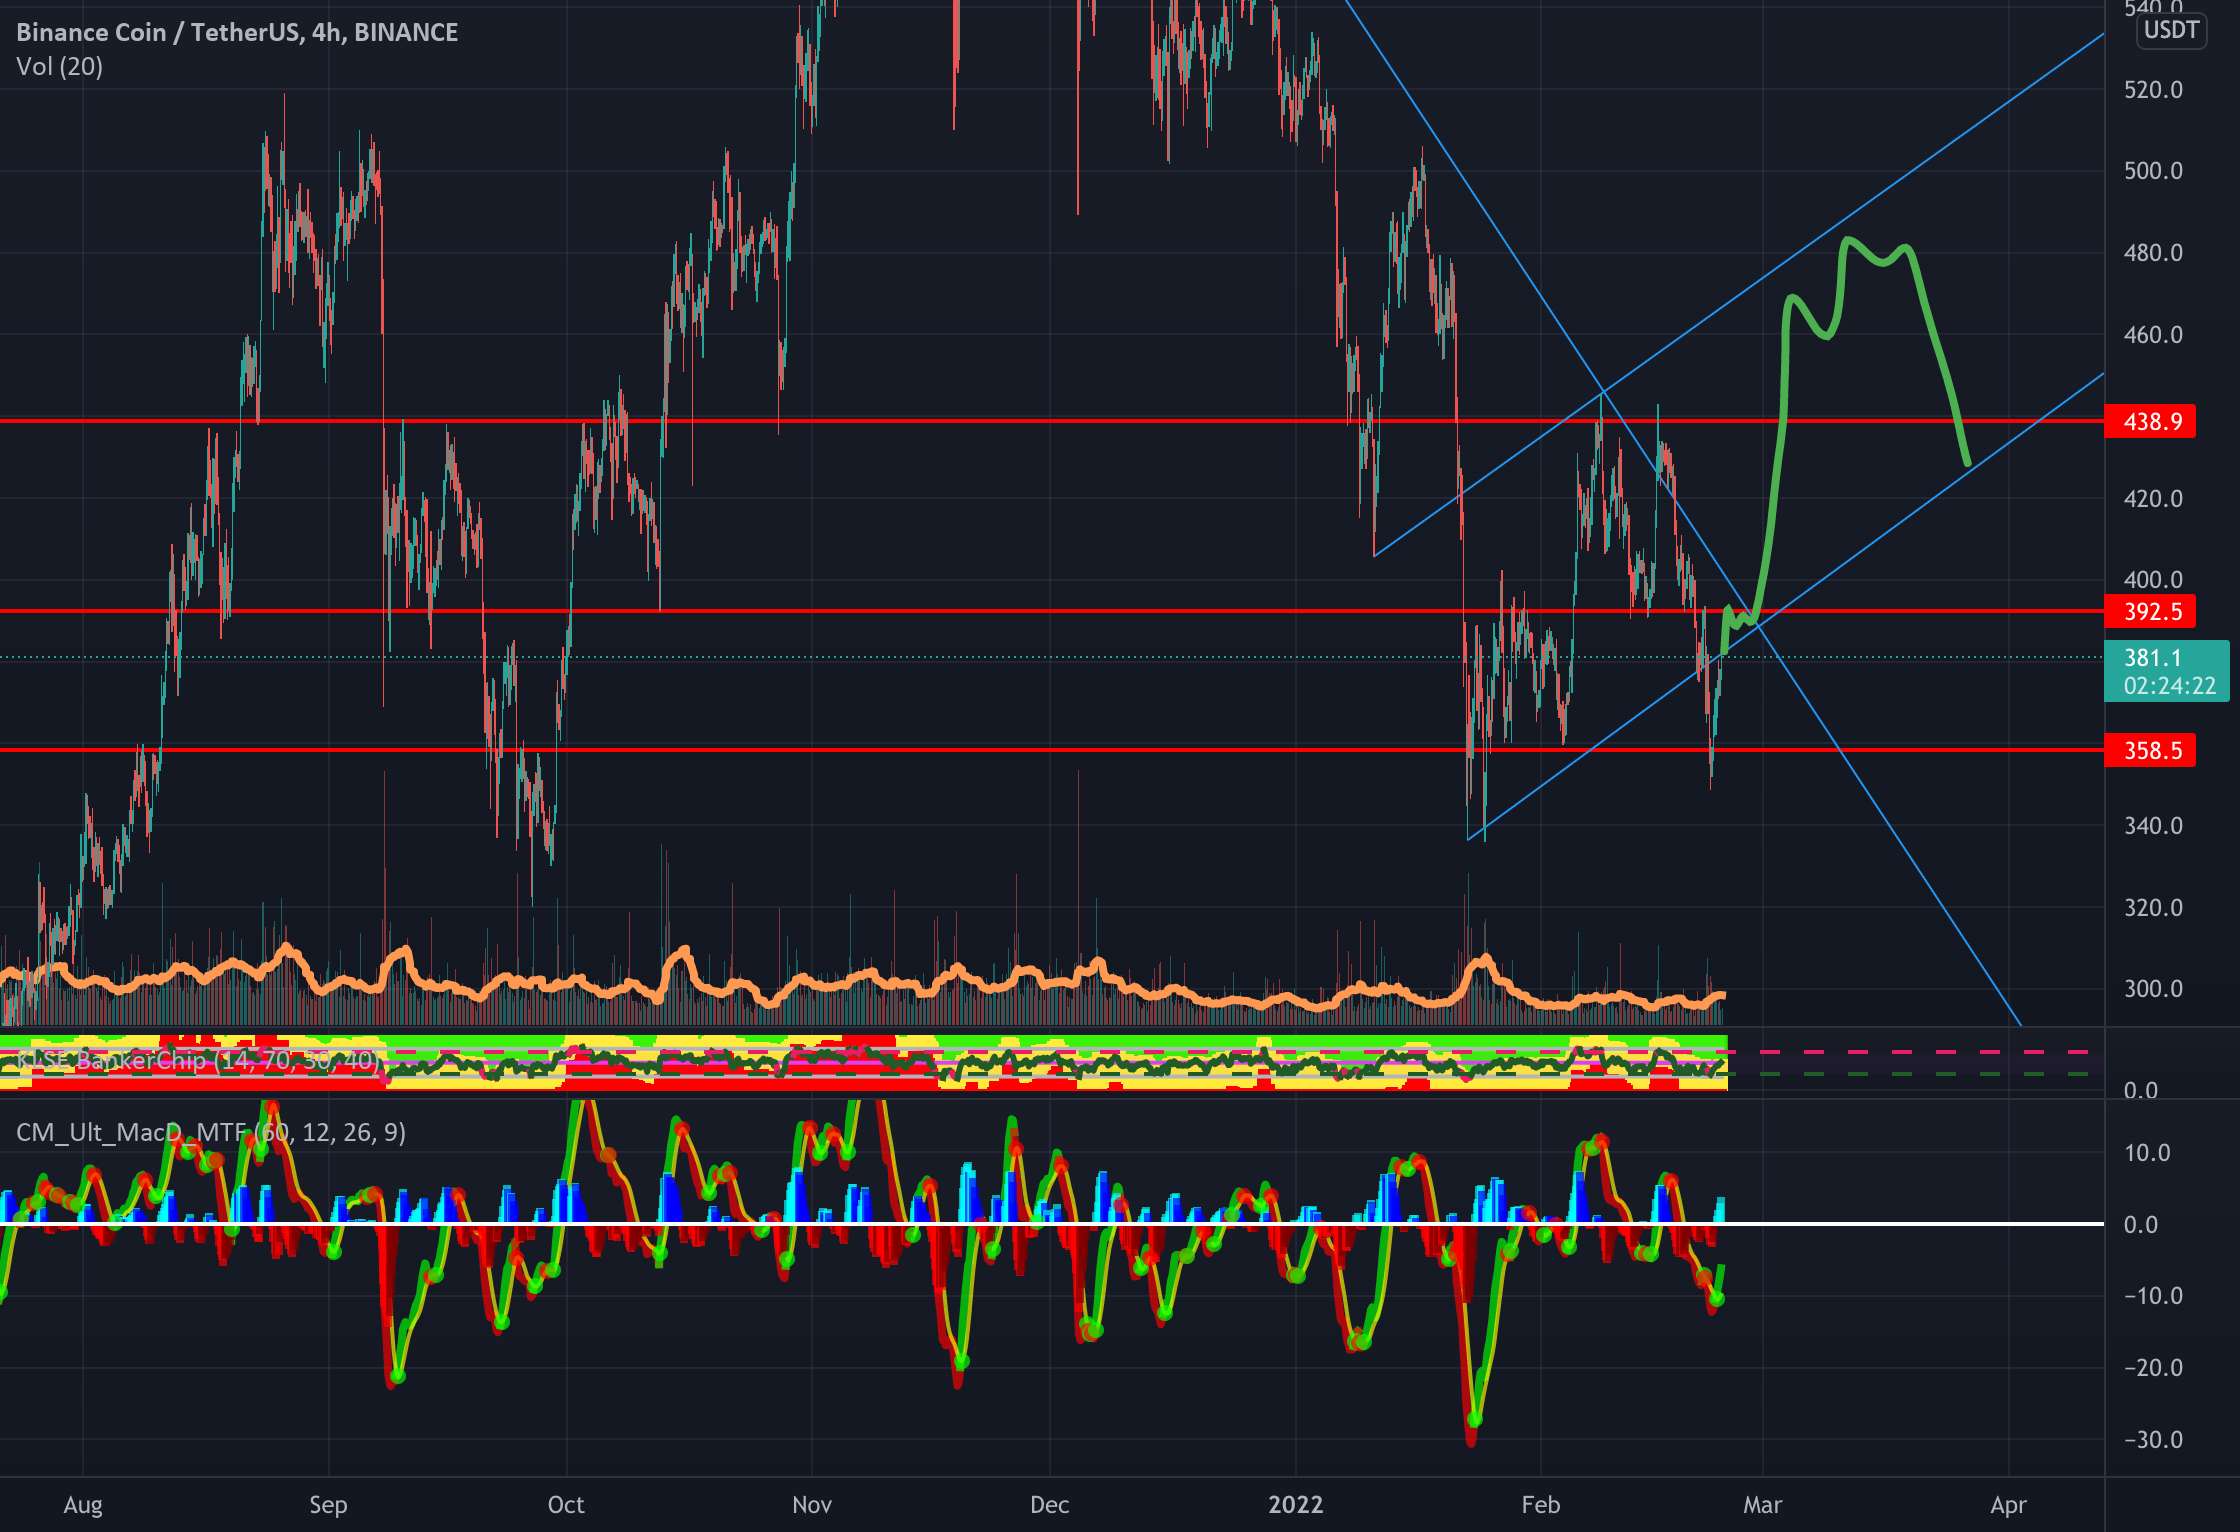Click the Feb label on time axis
2240x1532 pixels.
[x=1541, y=1505]
